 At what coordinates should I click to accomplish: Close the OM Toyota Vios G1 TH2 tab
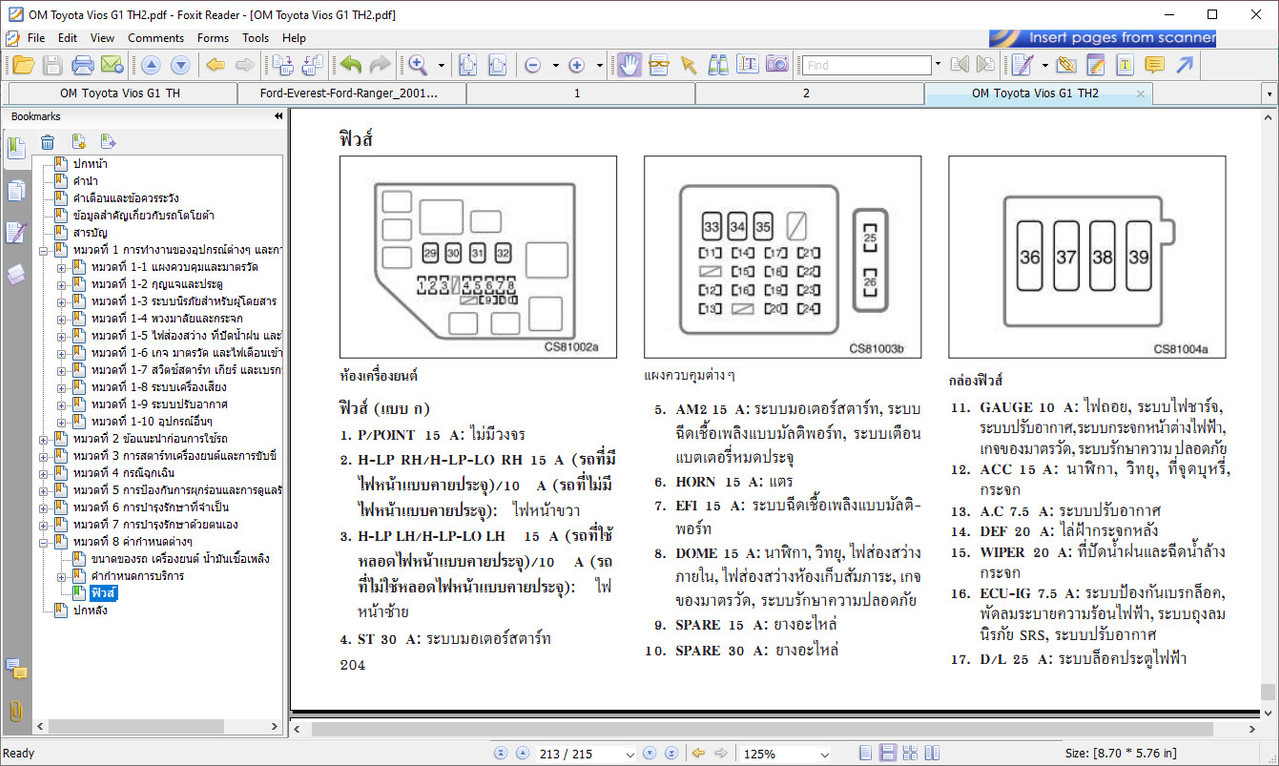click(x=1140, y=93)
